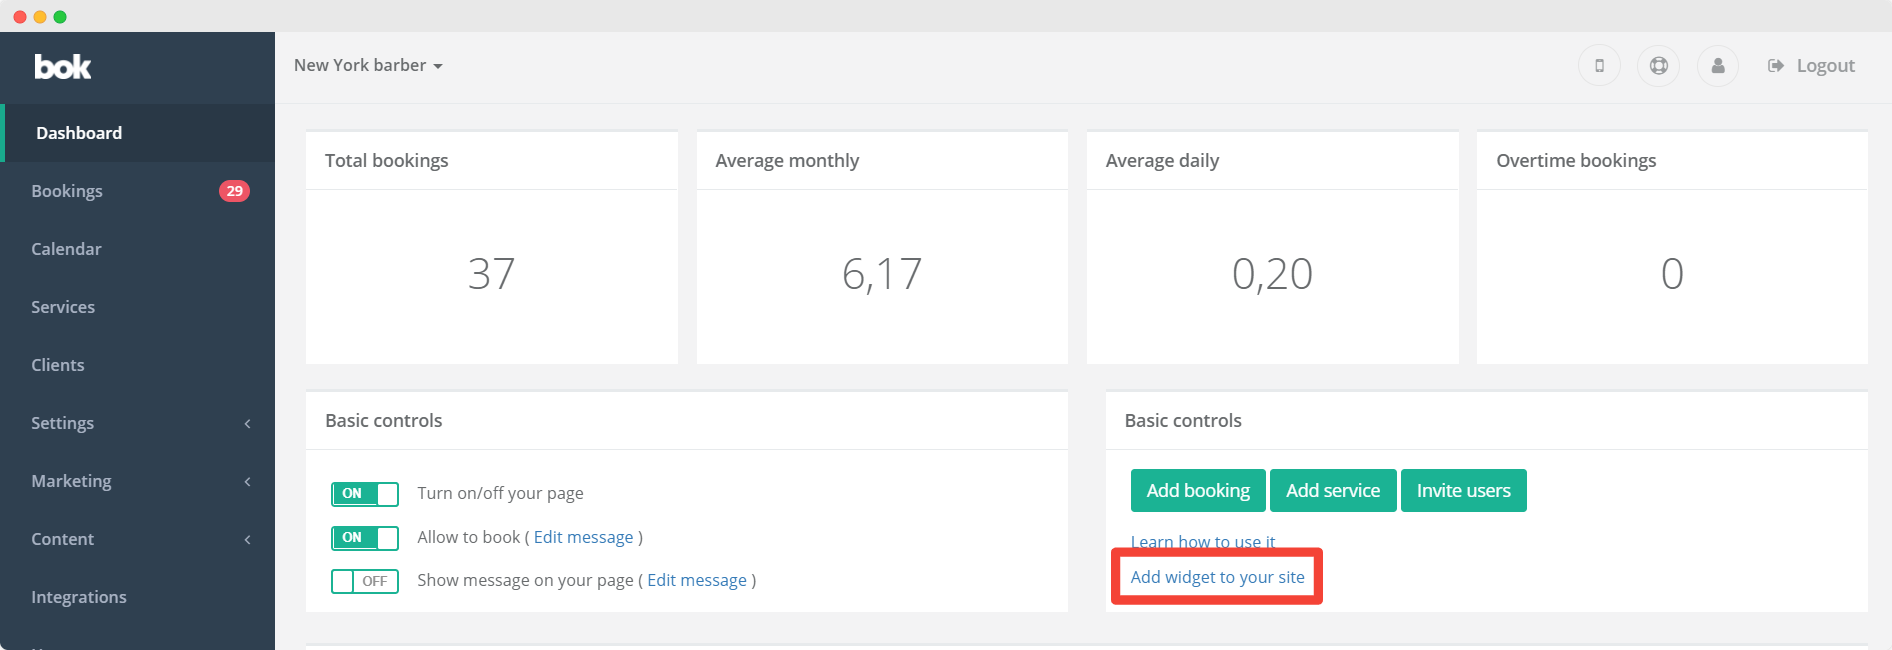Click the red 29 bookings badge
The width and height of the screenshot is (1892, 650).
[x=234, y=191]
